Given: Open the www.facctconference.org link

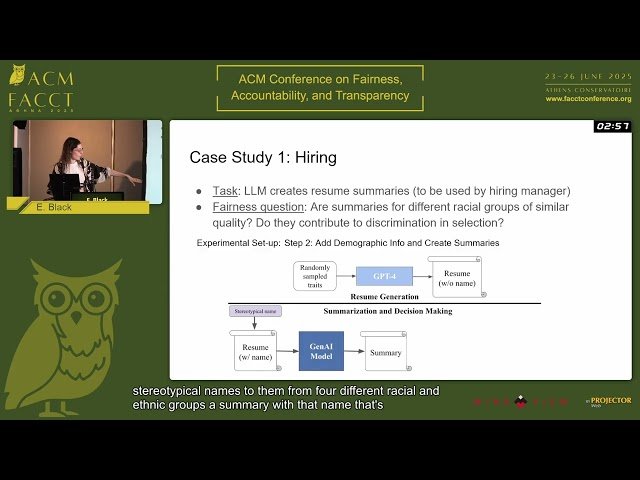Looking at the screenshot, I should (x=588, y=99).
